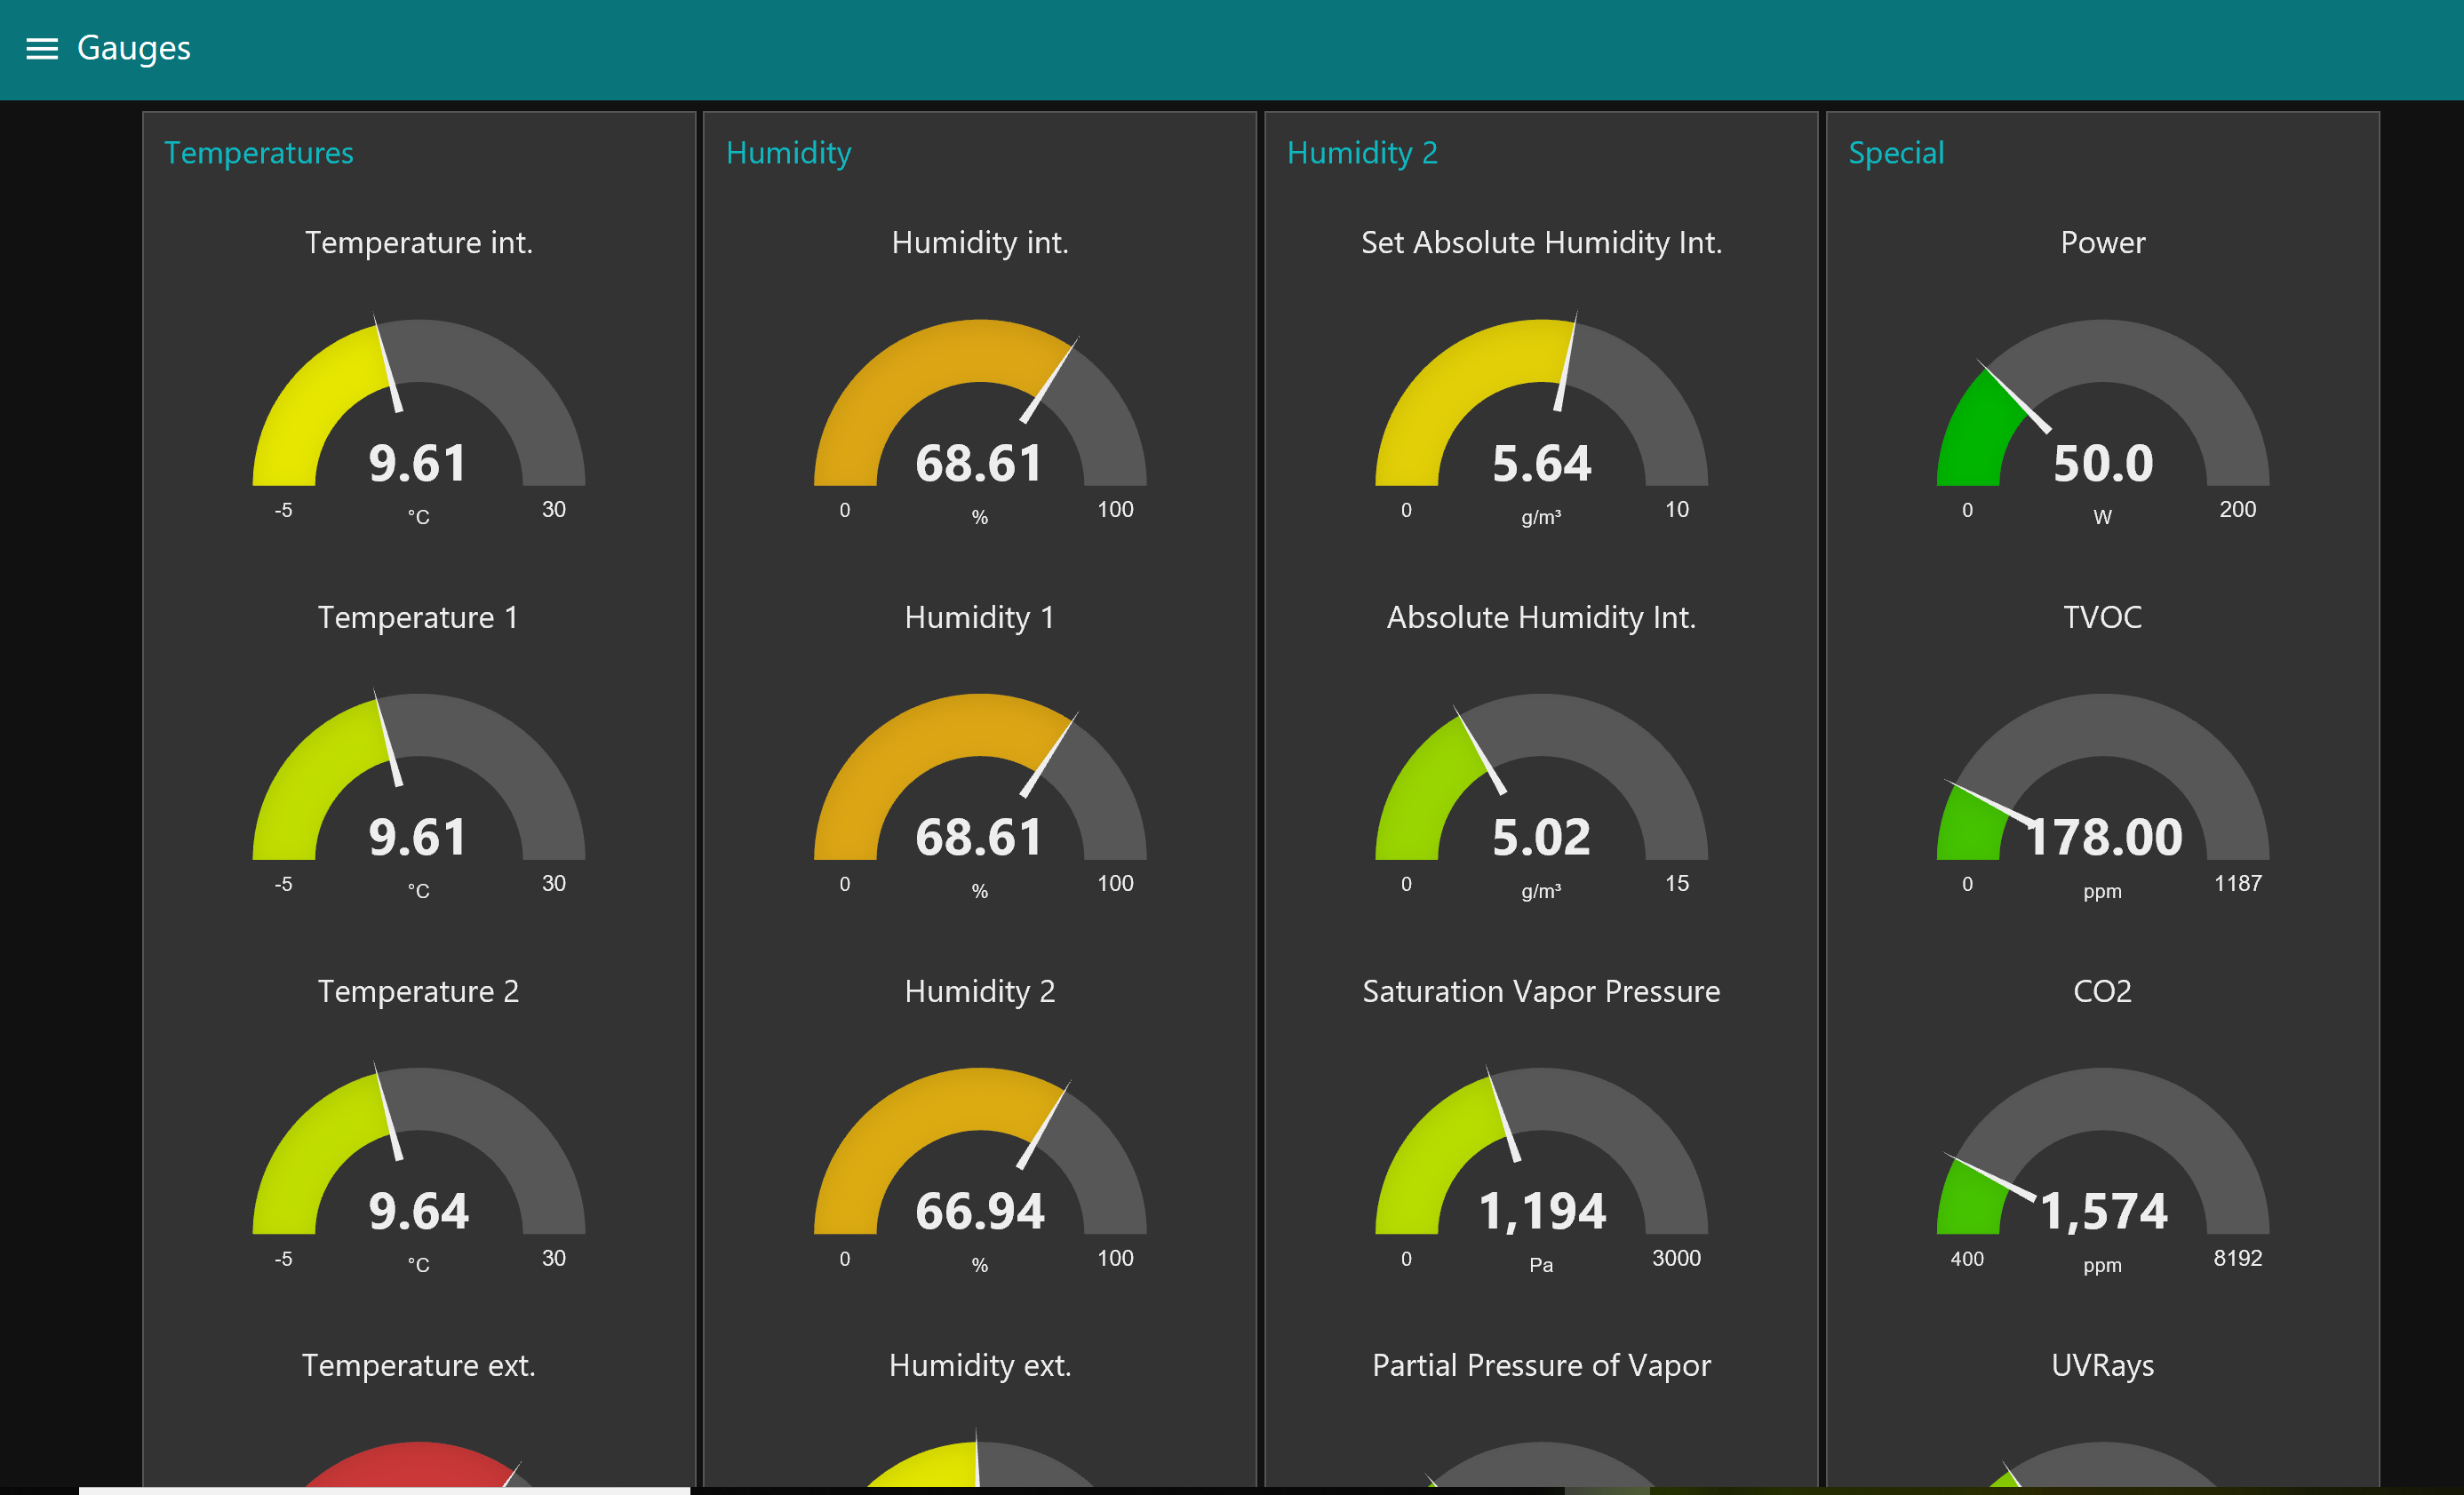Click the 5.02 absolute humidity value
This screenshot has width=2464, height=1495.
1542,838
